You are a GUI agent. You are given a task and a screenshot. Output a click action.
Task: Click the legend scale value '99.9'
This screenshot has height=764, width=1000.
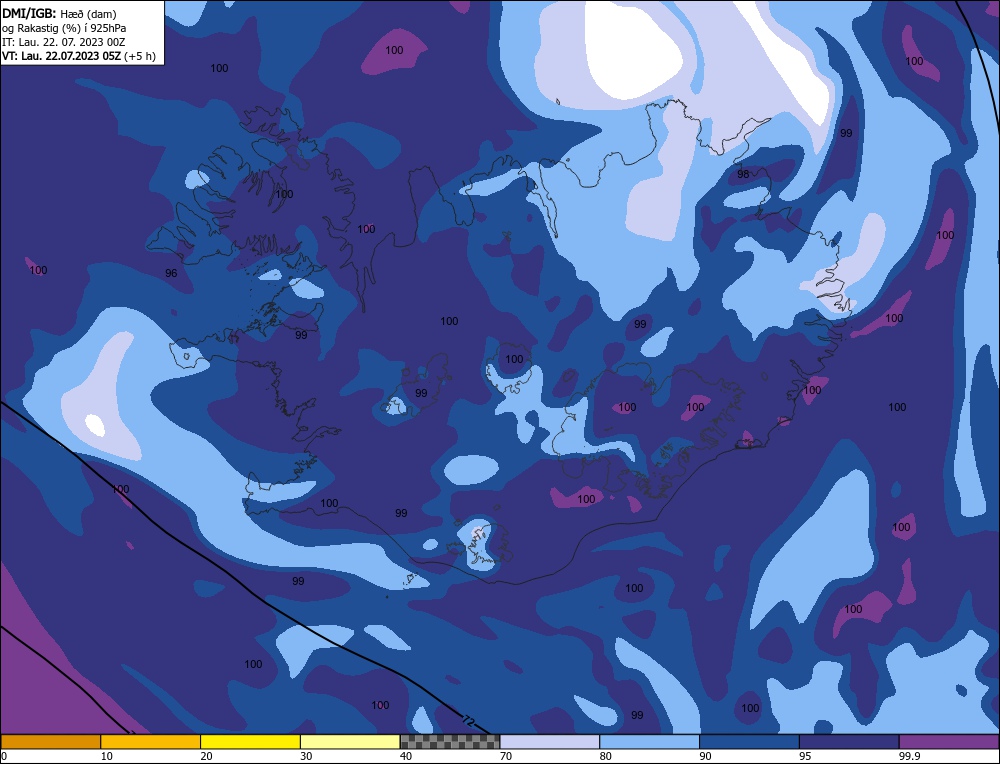(x=909, y=756)
